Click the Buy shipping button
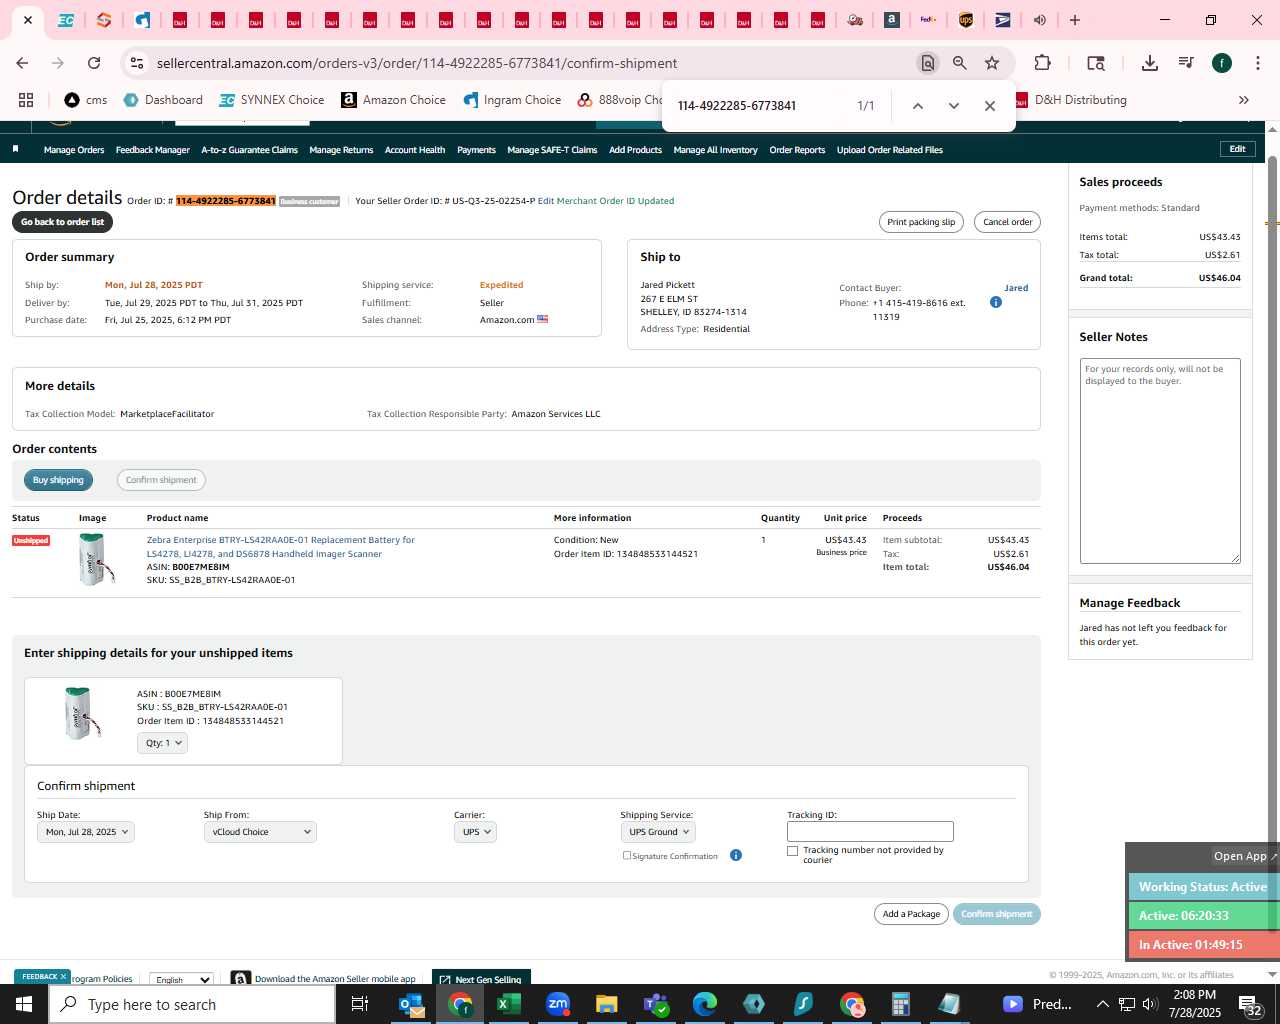 click(58, 480)
